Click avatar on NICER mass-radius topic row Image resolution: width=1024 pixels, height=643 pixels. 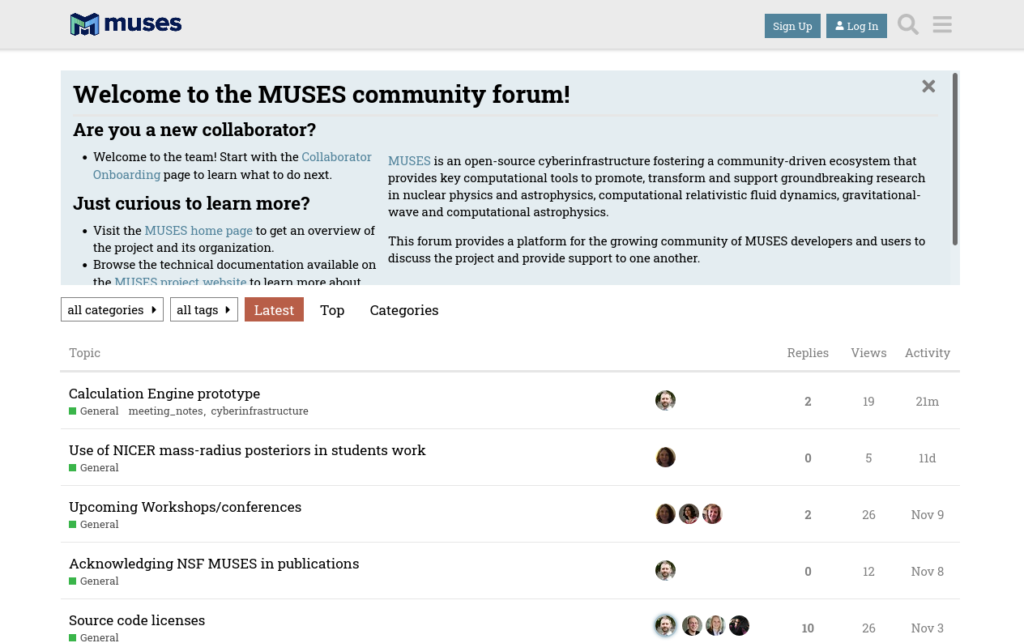pyautogui.click(x=665, y=457)
